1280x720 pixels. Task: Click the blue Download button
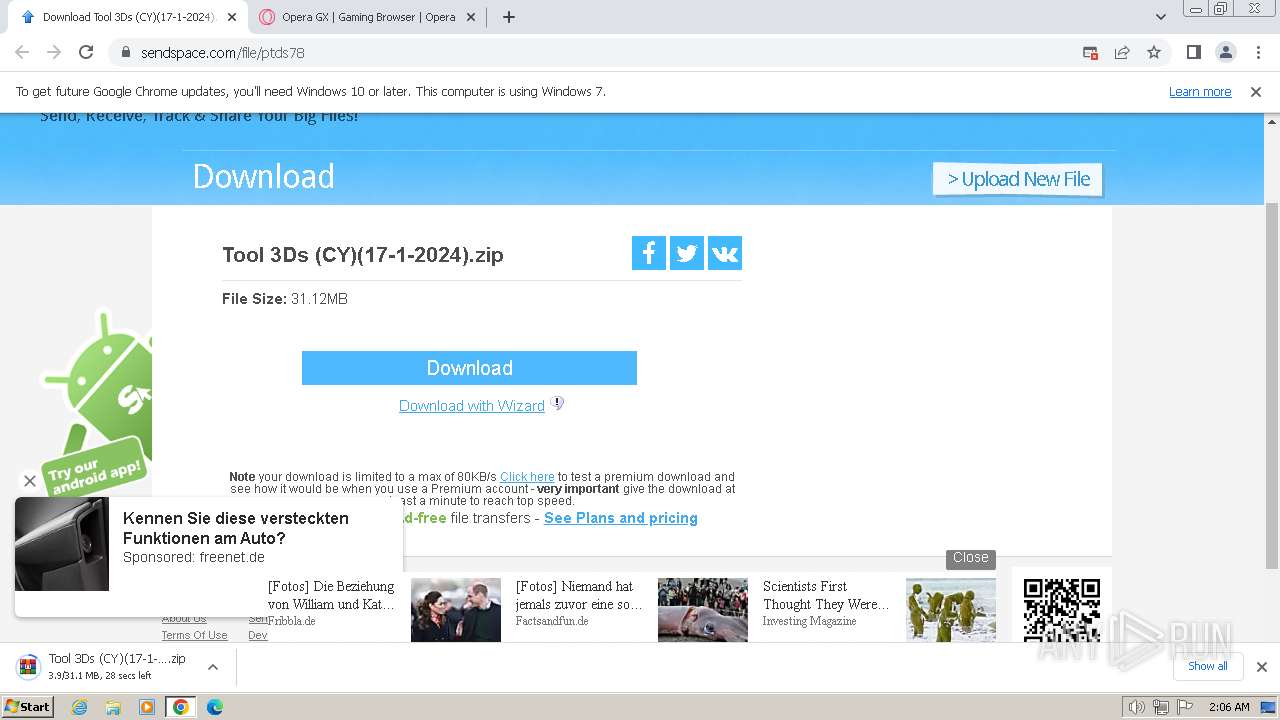tap(469, 368)
